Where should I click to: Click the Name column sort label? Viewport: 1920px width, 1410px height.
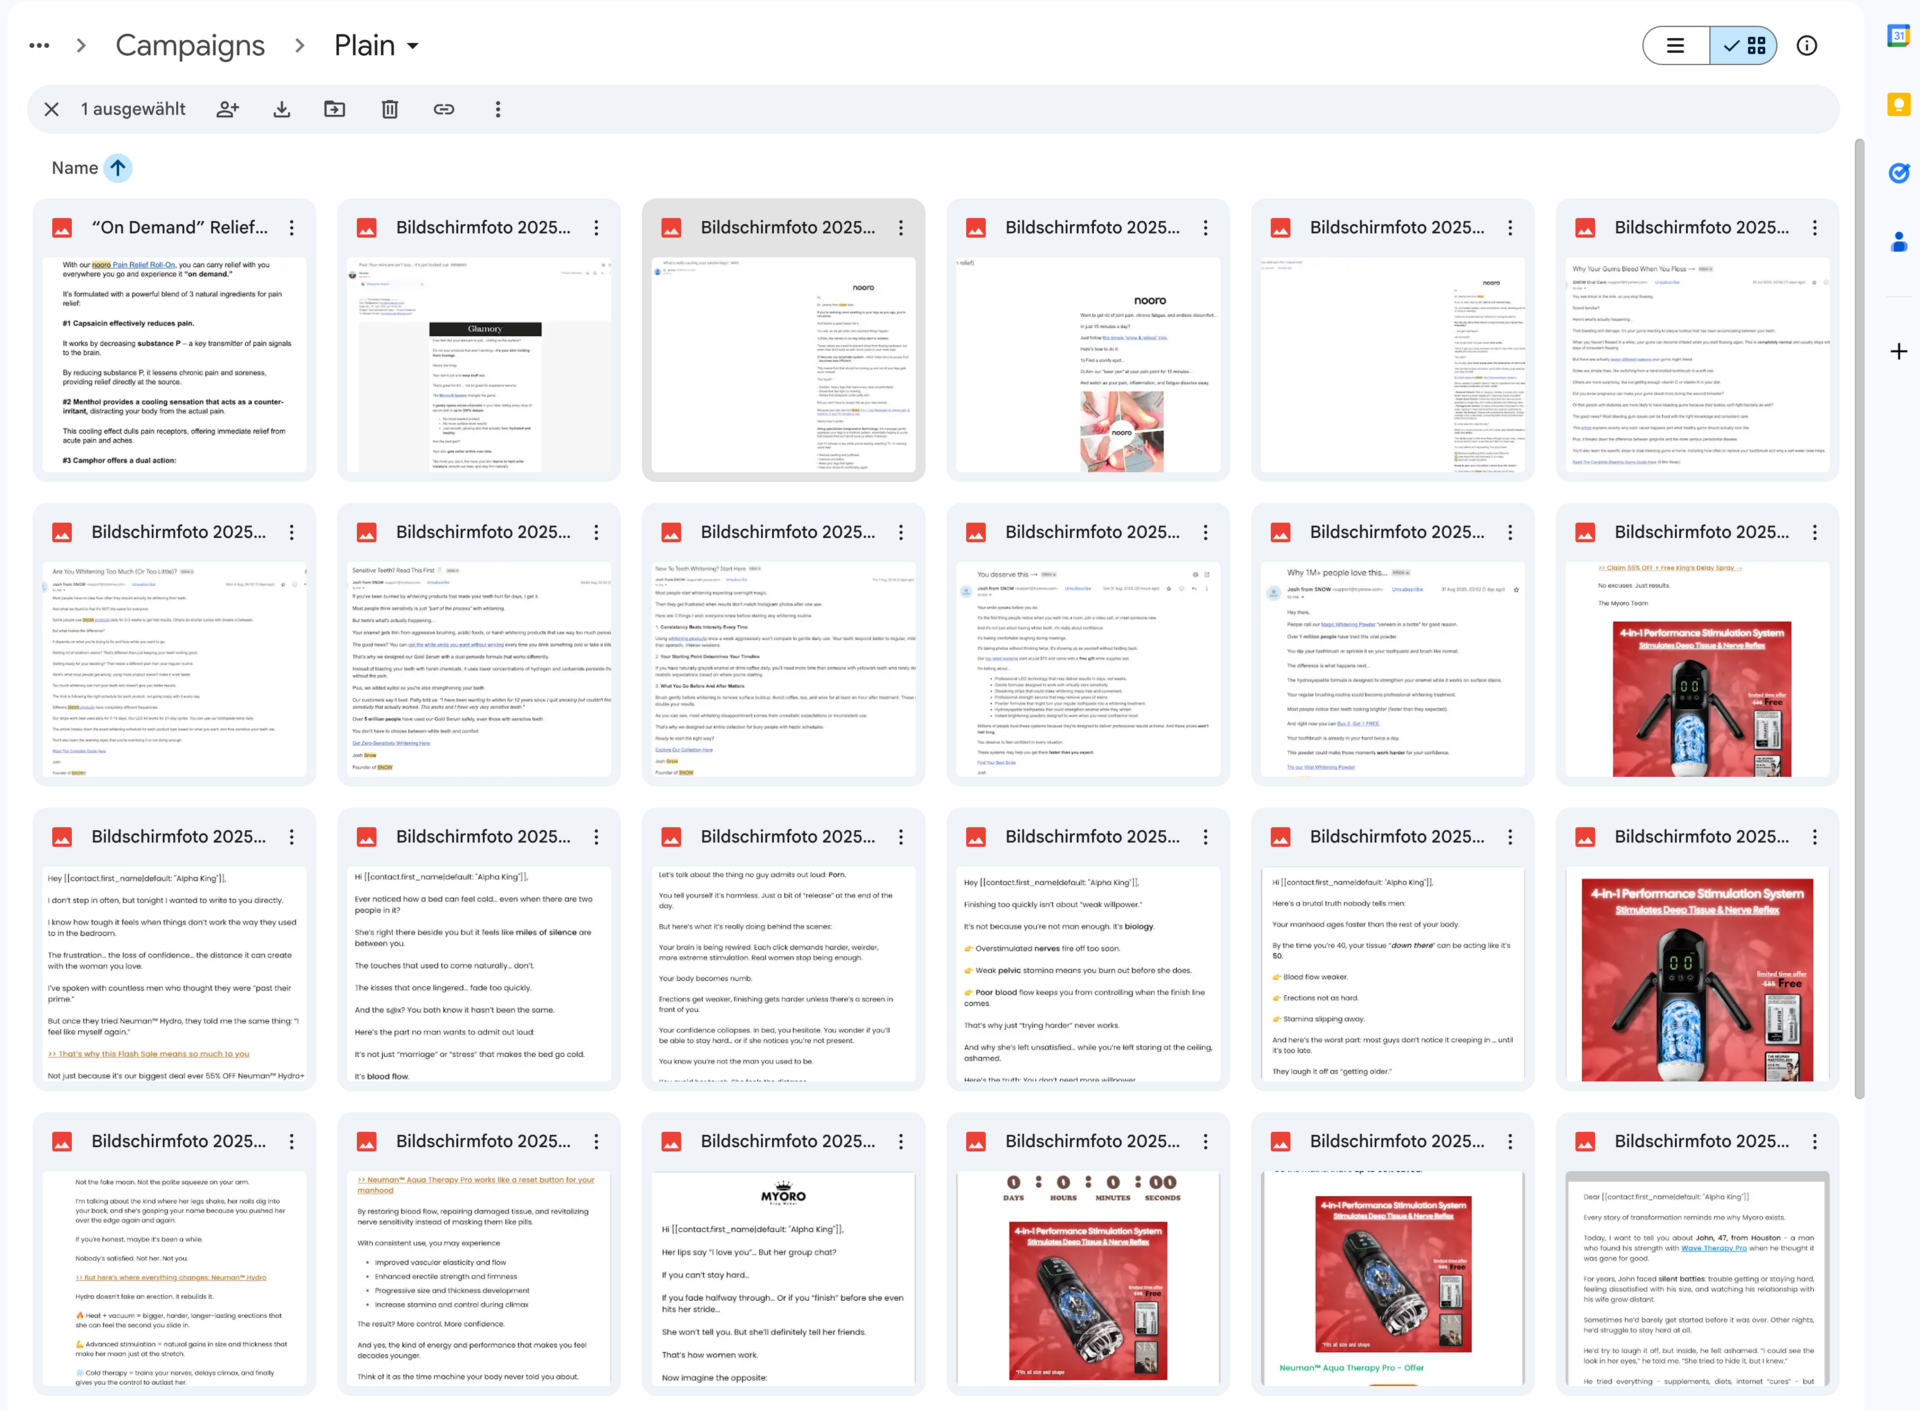pyautogui.click(x=74, y=168)
